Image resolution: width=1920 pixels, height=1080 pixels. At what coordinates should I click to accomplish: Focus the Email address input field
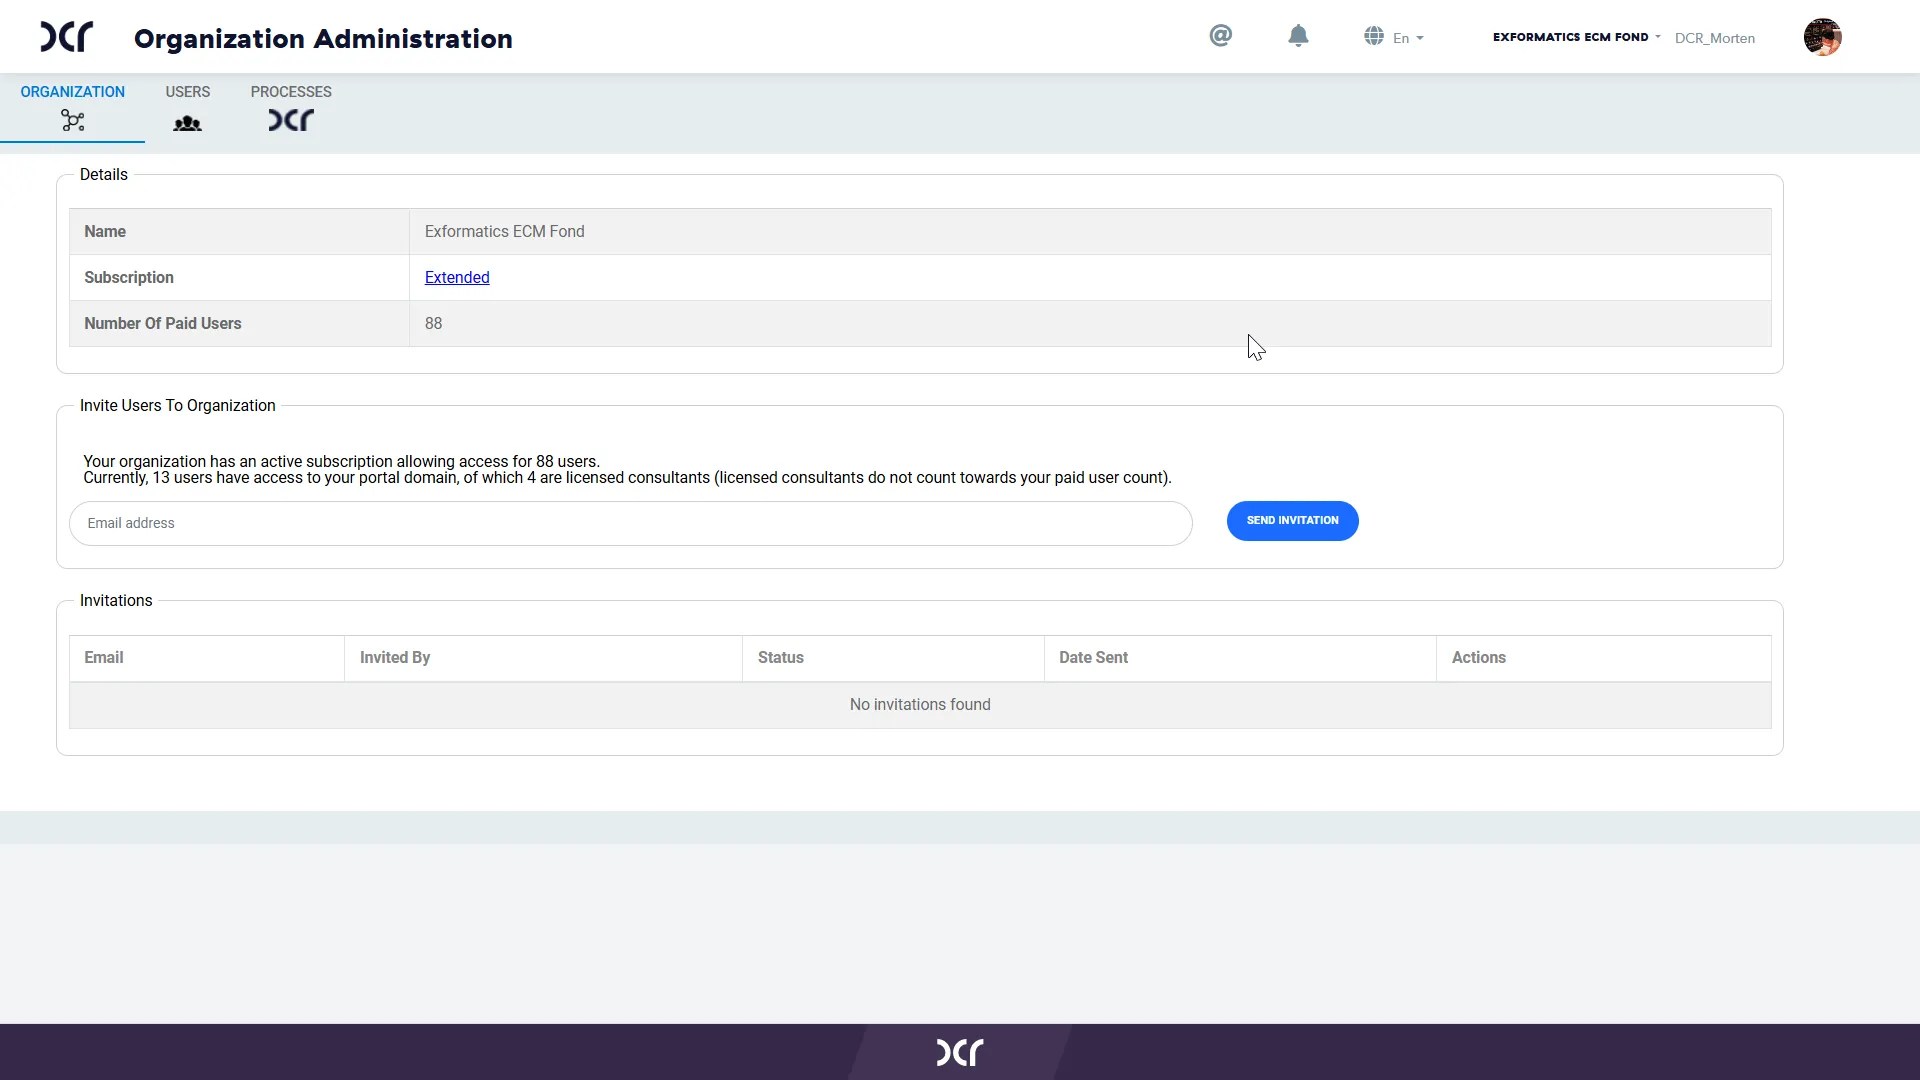pyautogui.click(x=630, y=523)
